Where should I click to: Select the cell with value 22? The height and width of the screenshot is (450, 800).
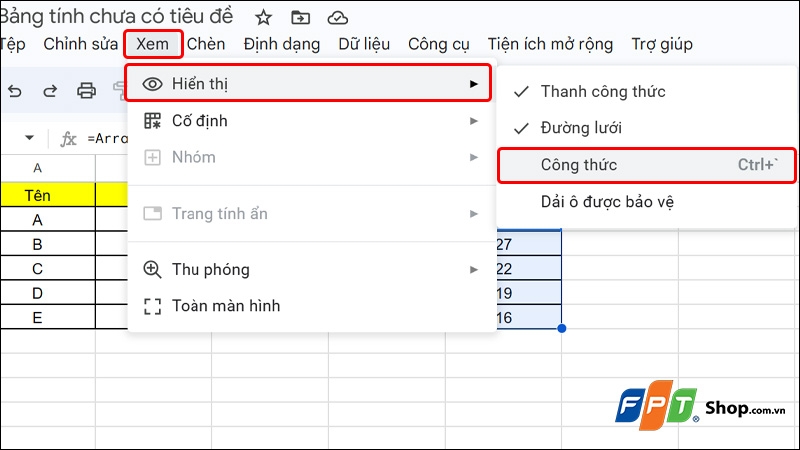click(529, 268)
